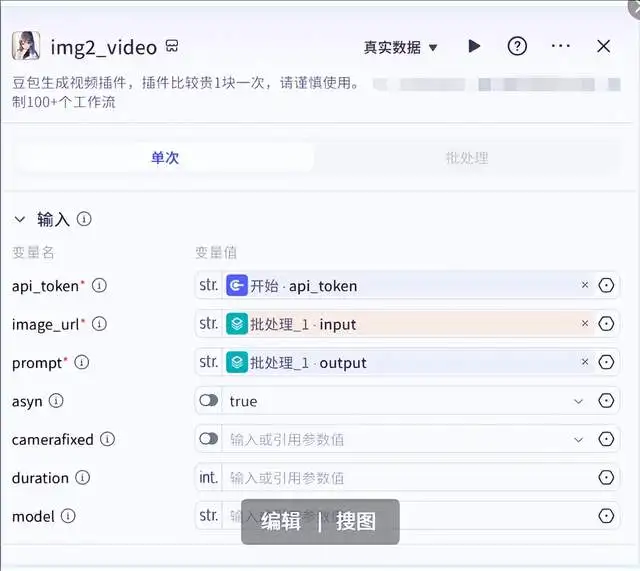Click the duration int input field

[408, 478]
